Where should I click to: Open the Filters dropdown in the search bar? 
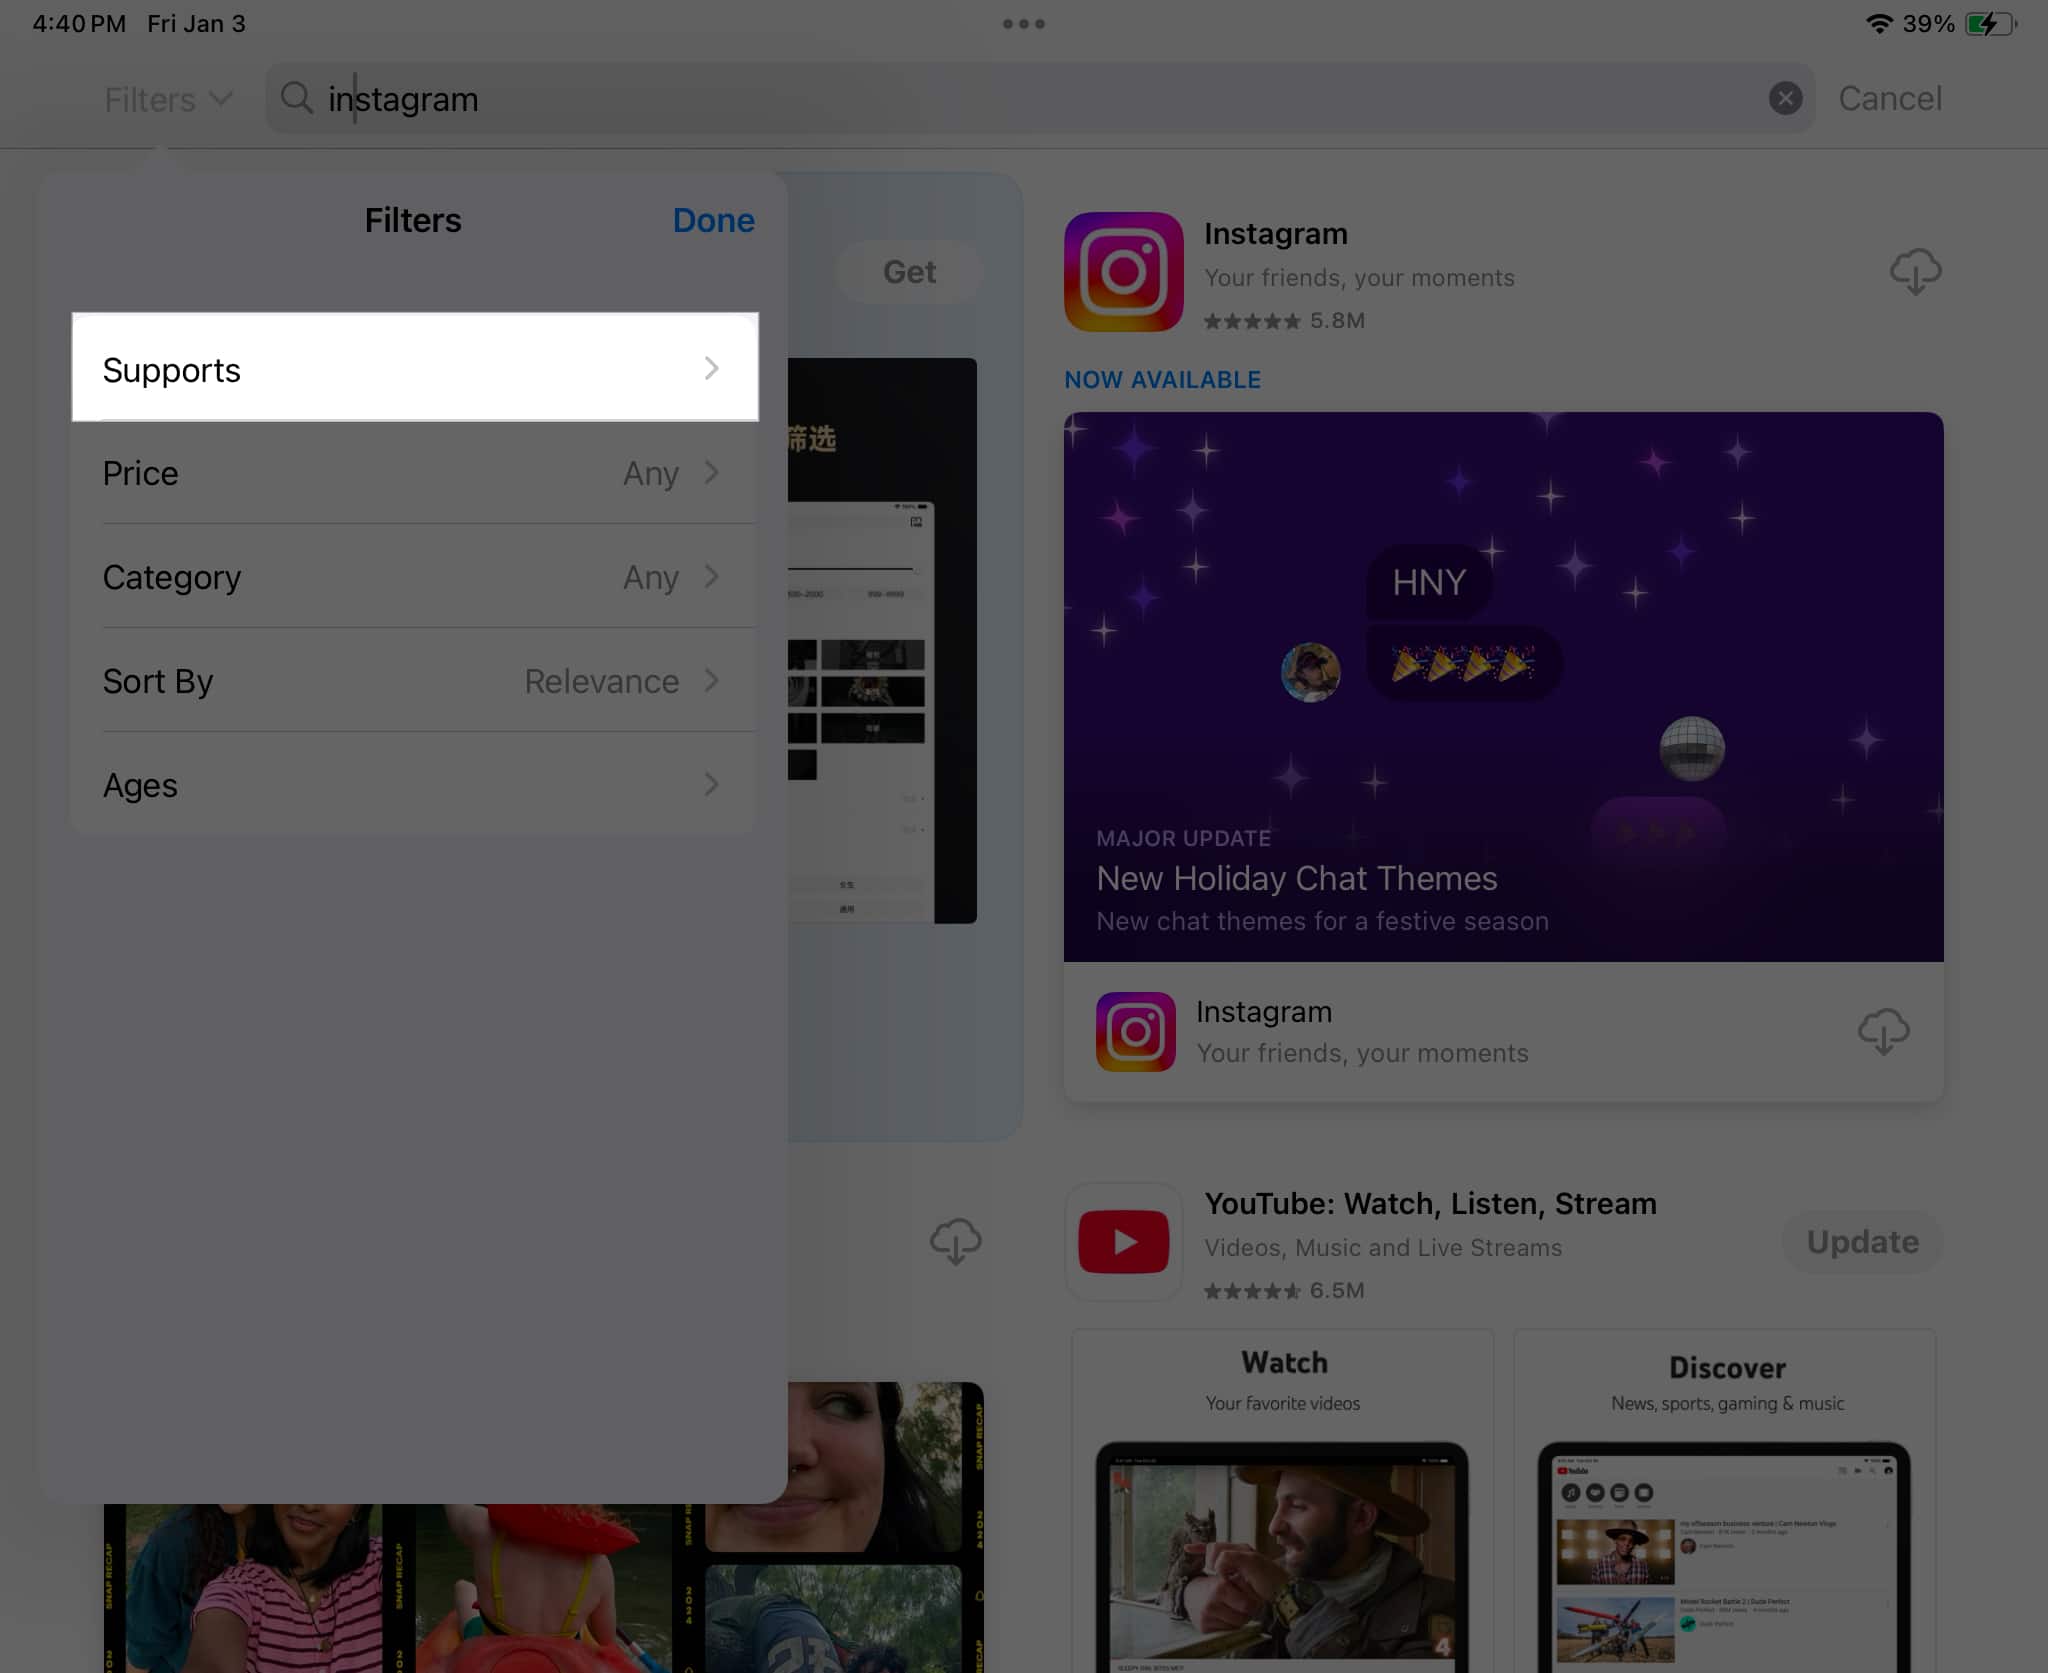click(x=168, y=99)
